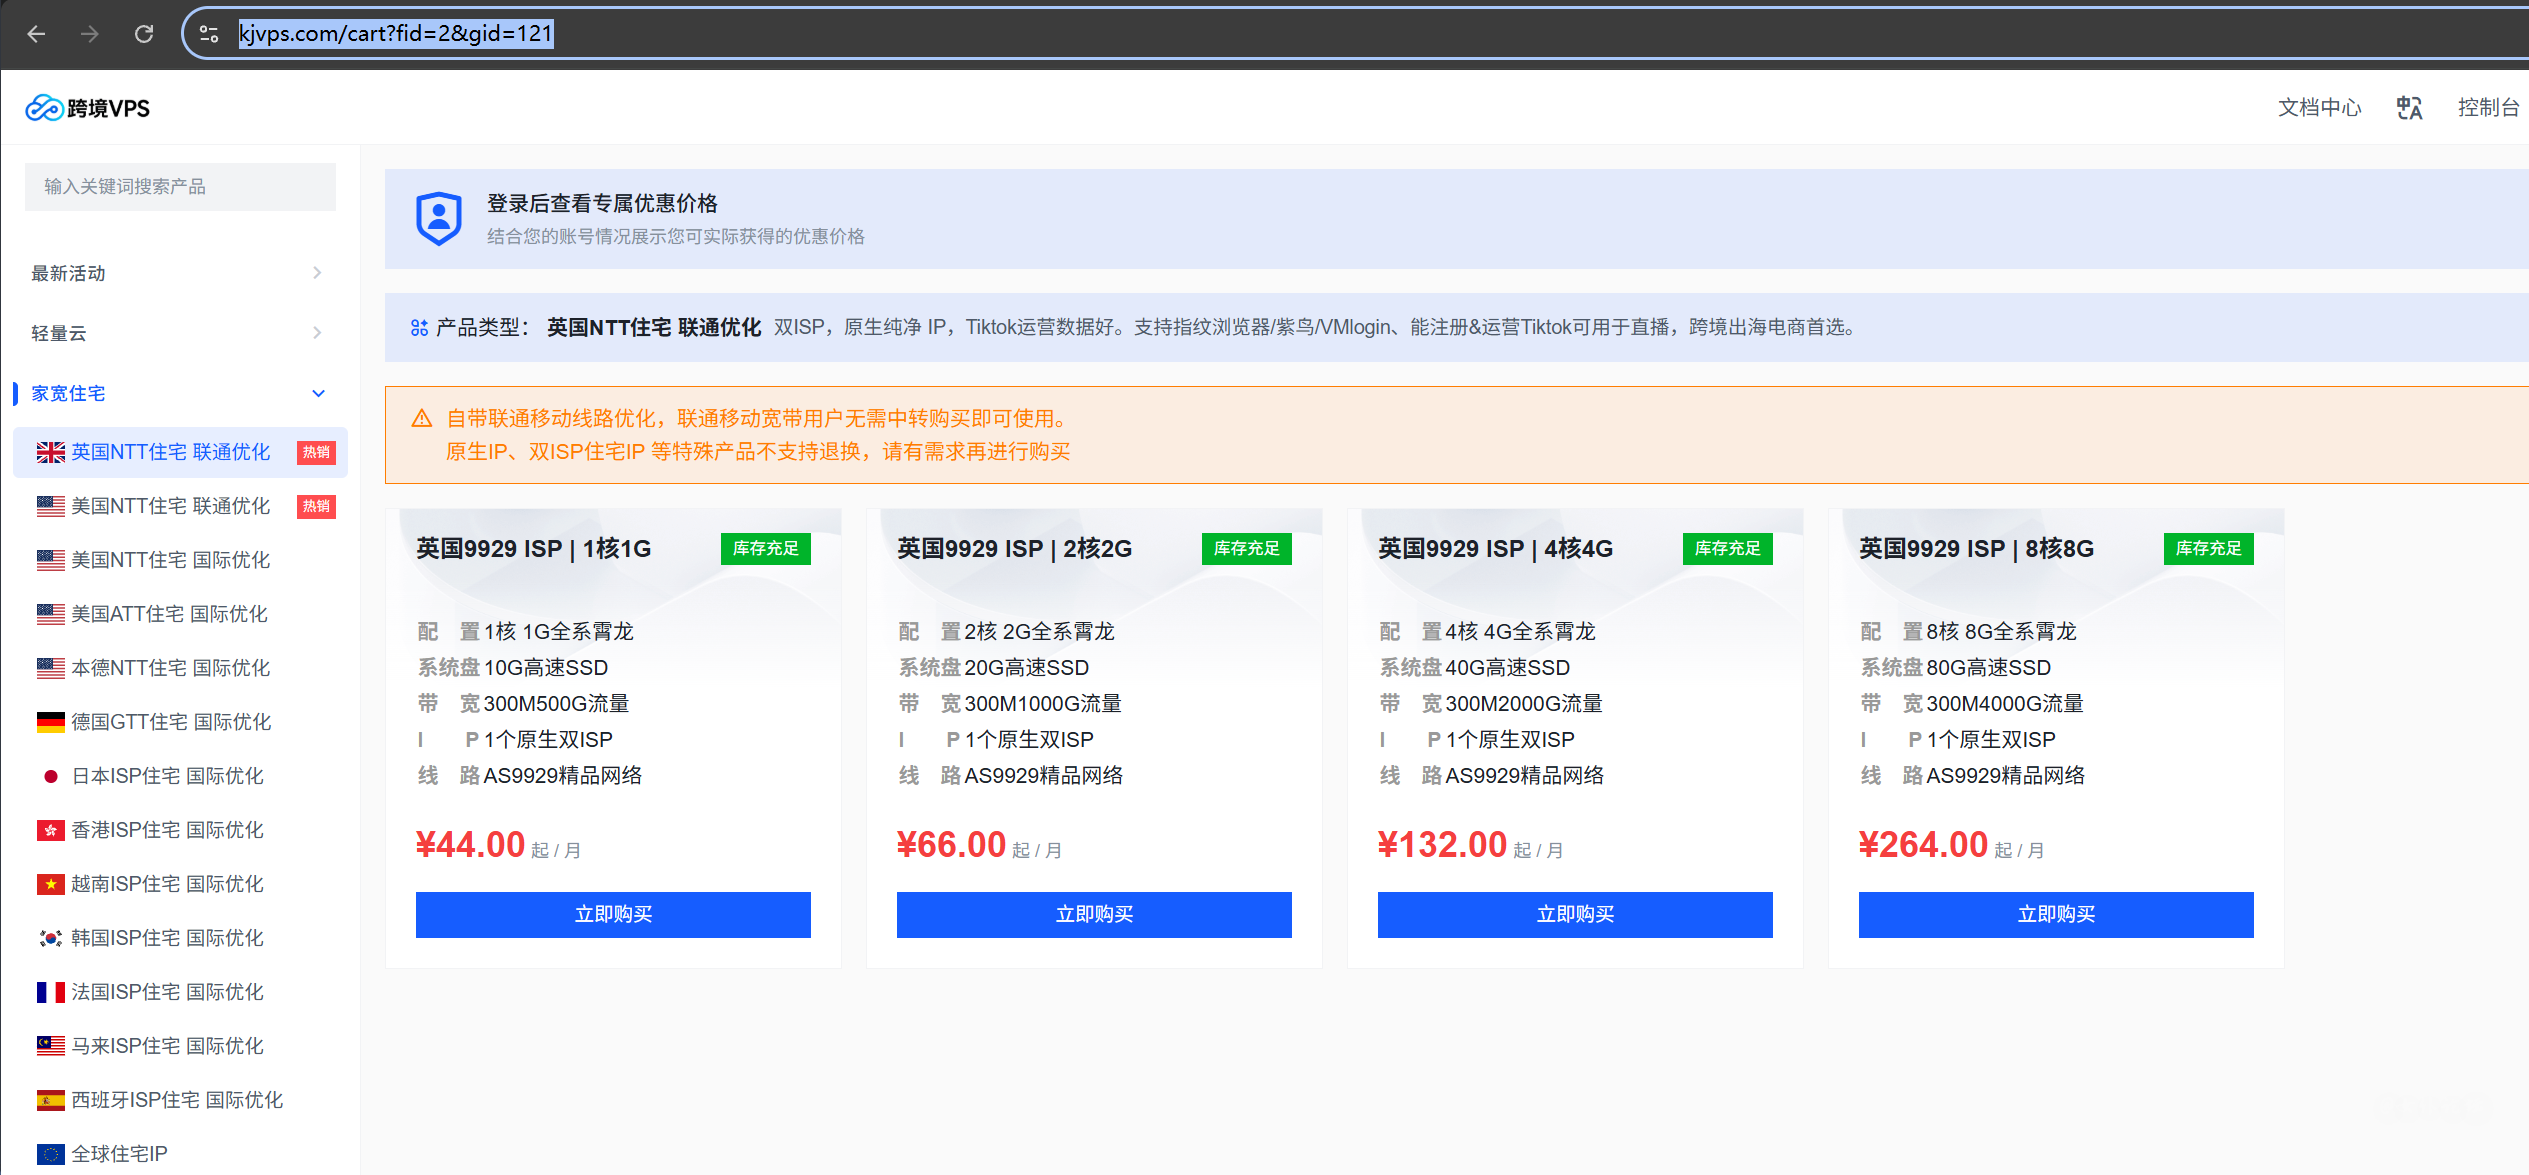The width and height of the screenshot is (2529, 1175).
Task: Click the South Korea flag icon
Action: (51, 938)
